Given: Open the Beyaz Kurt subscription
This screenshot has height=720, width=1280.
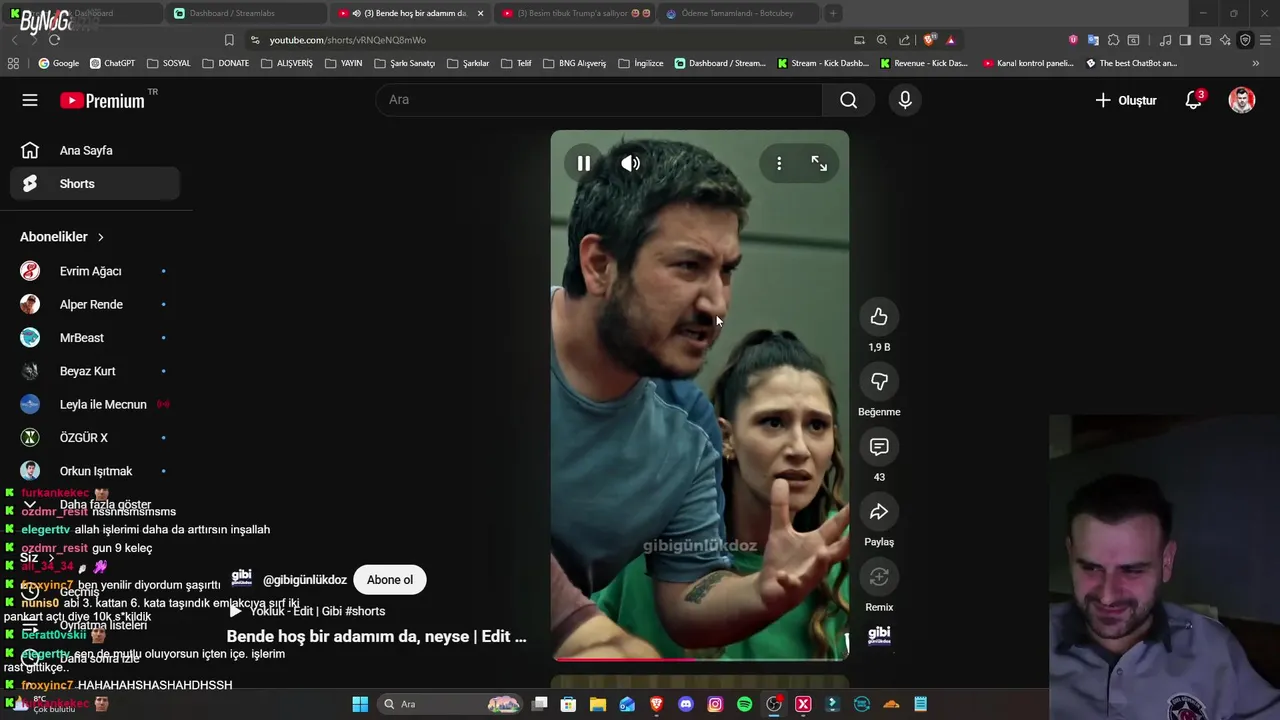Looking at the screenshot, I should [x=95, y=371].
